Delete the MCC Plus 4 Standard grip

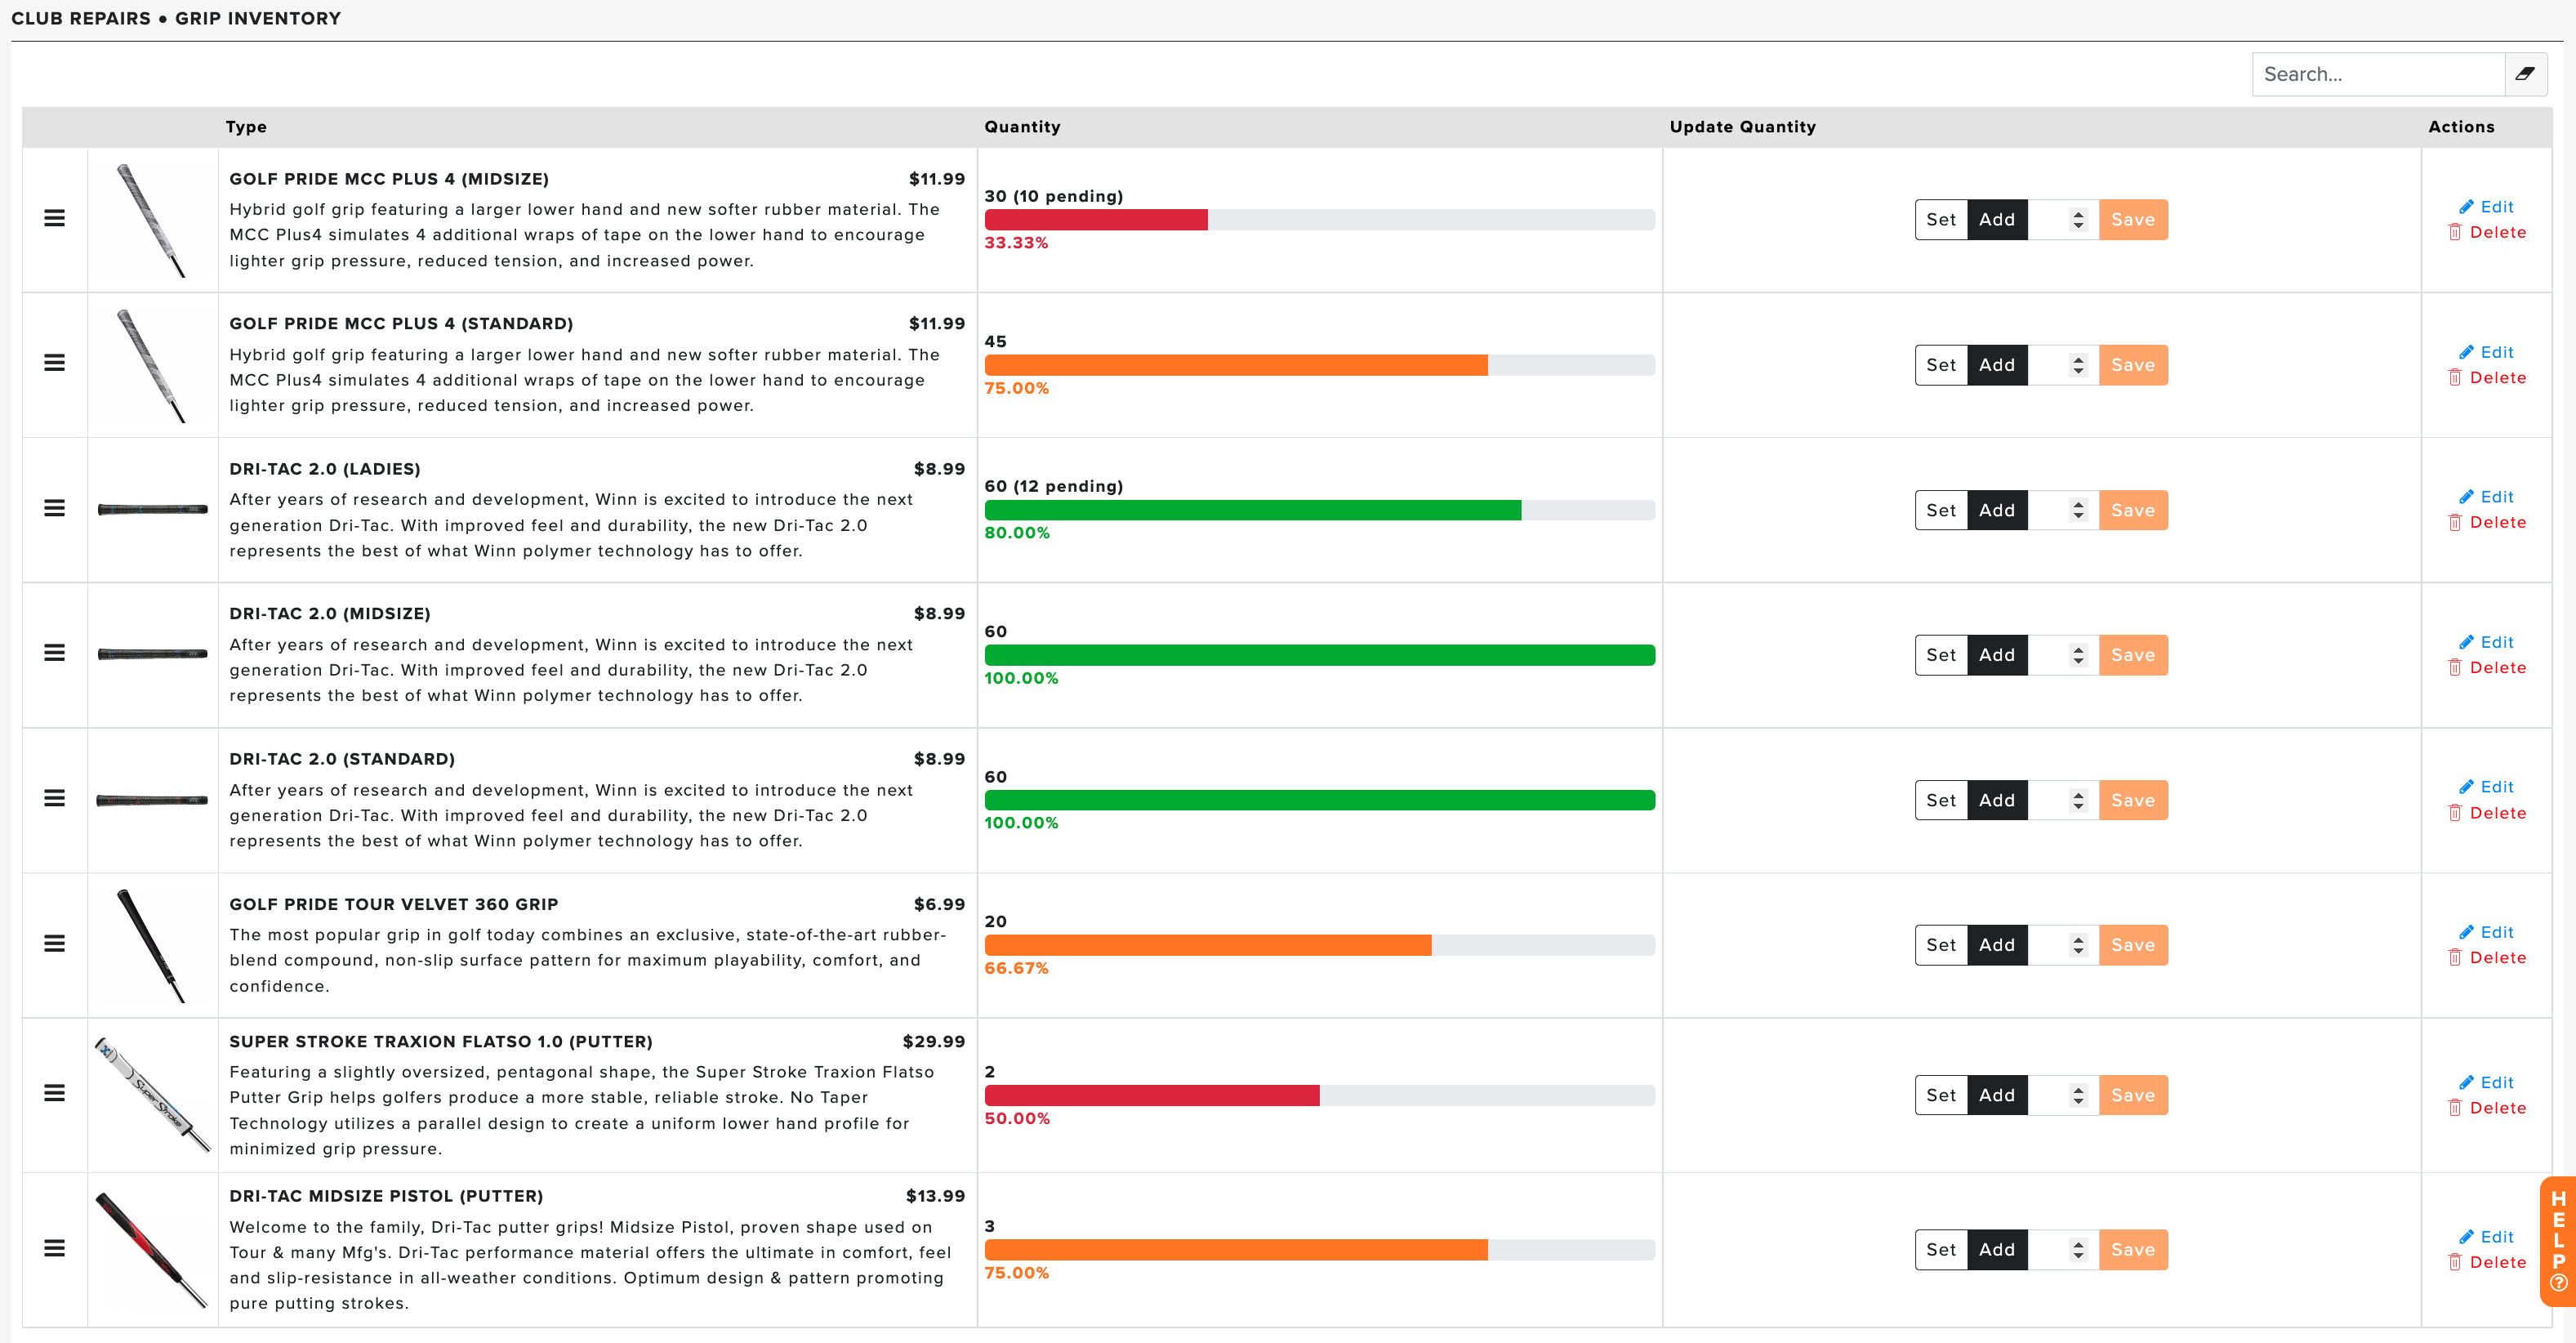point(2487,377)
